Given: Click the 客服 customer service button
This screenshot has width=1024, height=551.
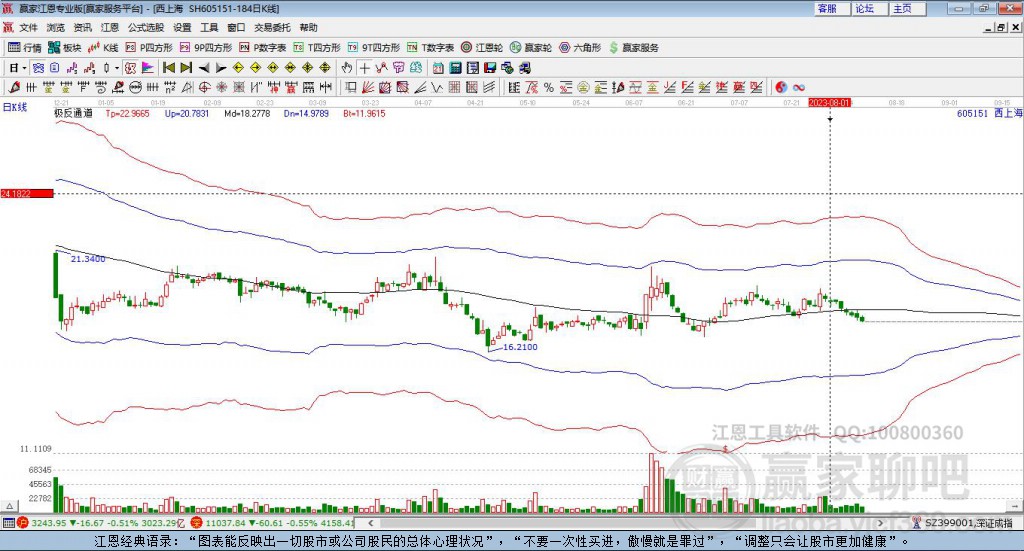Looking at the screenshot, I should 831,8.
